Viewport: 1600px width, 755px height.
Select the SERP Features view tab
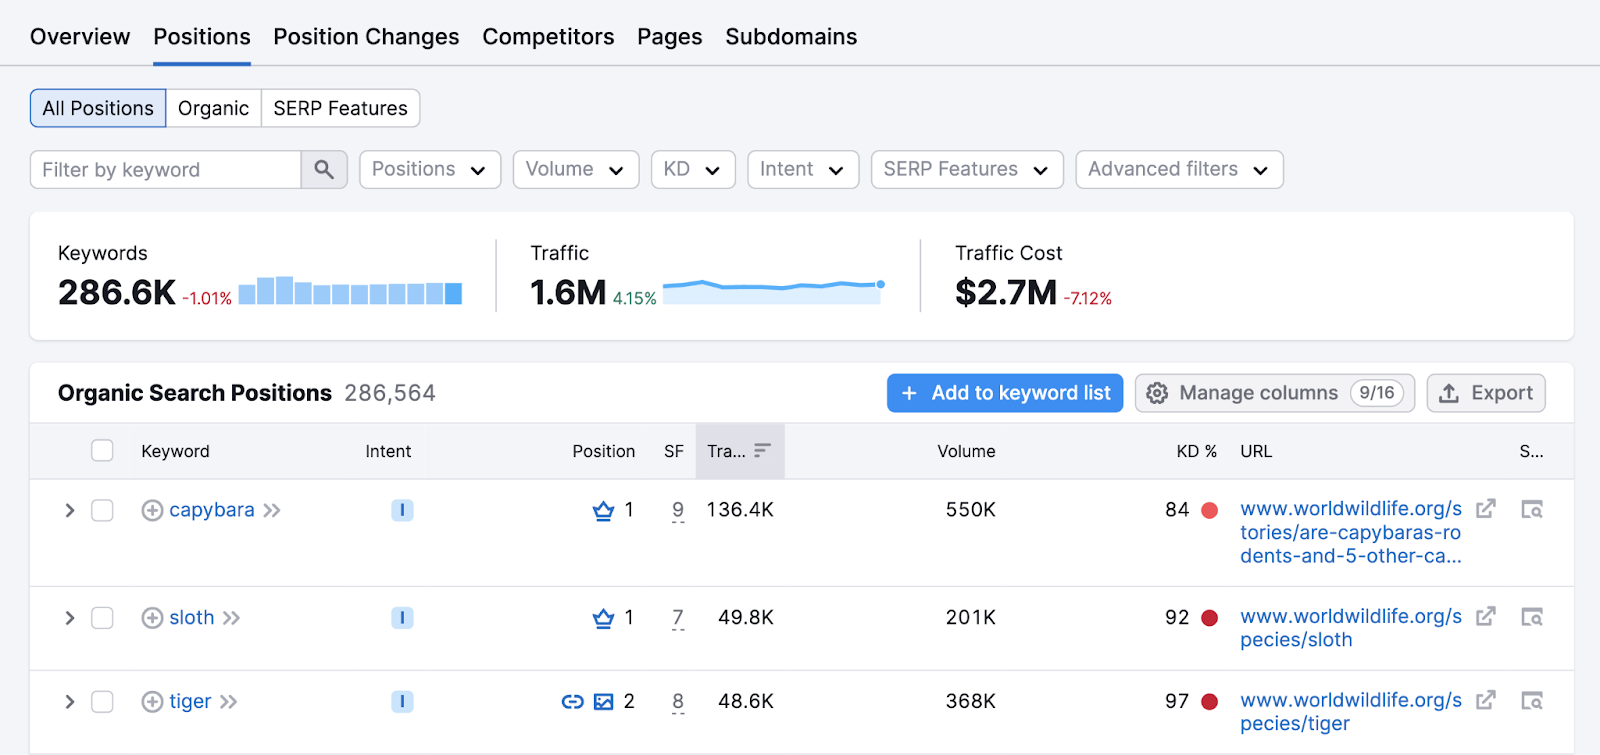coord(340,109)
